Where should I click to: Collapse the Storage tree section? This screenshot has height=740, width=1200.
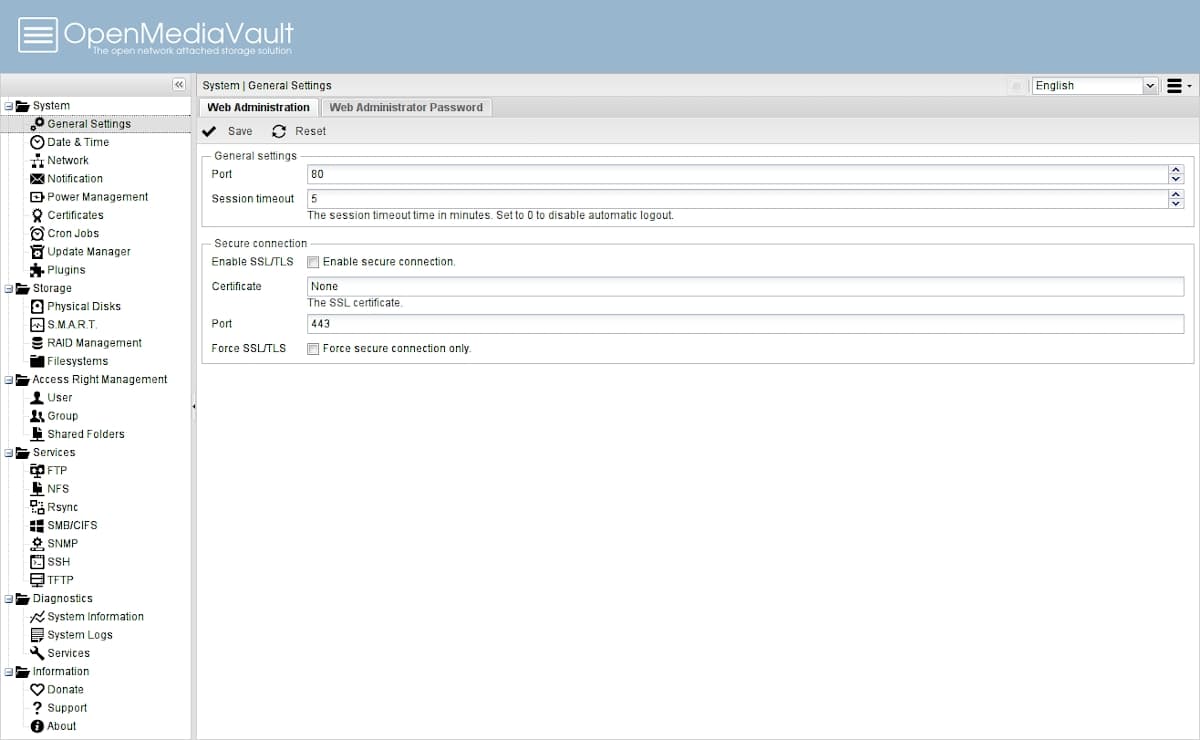[x=9, y=289]
